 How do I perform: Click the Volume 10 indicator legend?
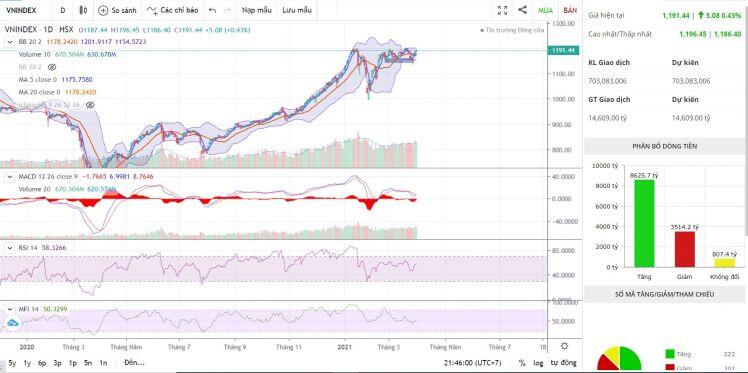tap(34, 54)
